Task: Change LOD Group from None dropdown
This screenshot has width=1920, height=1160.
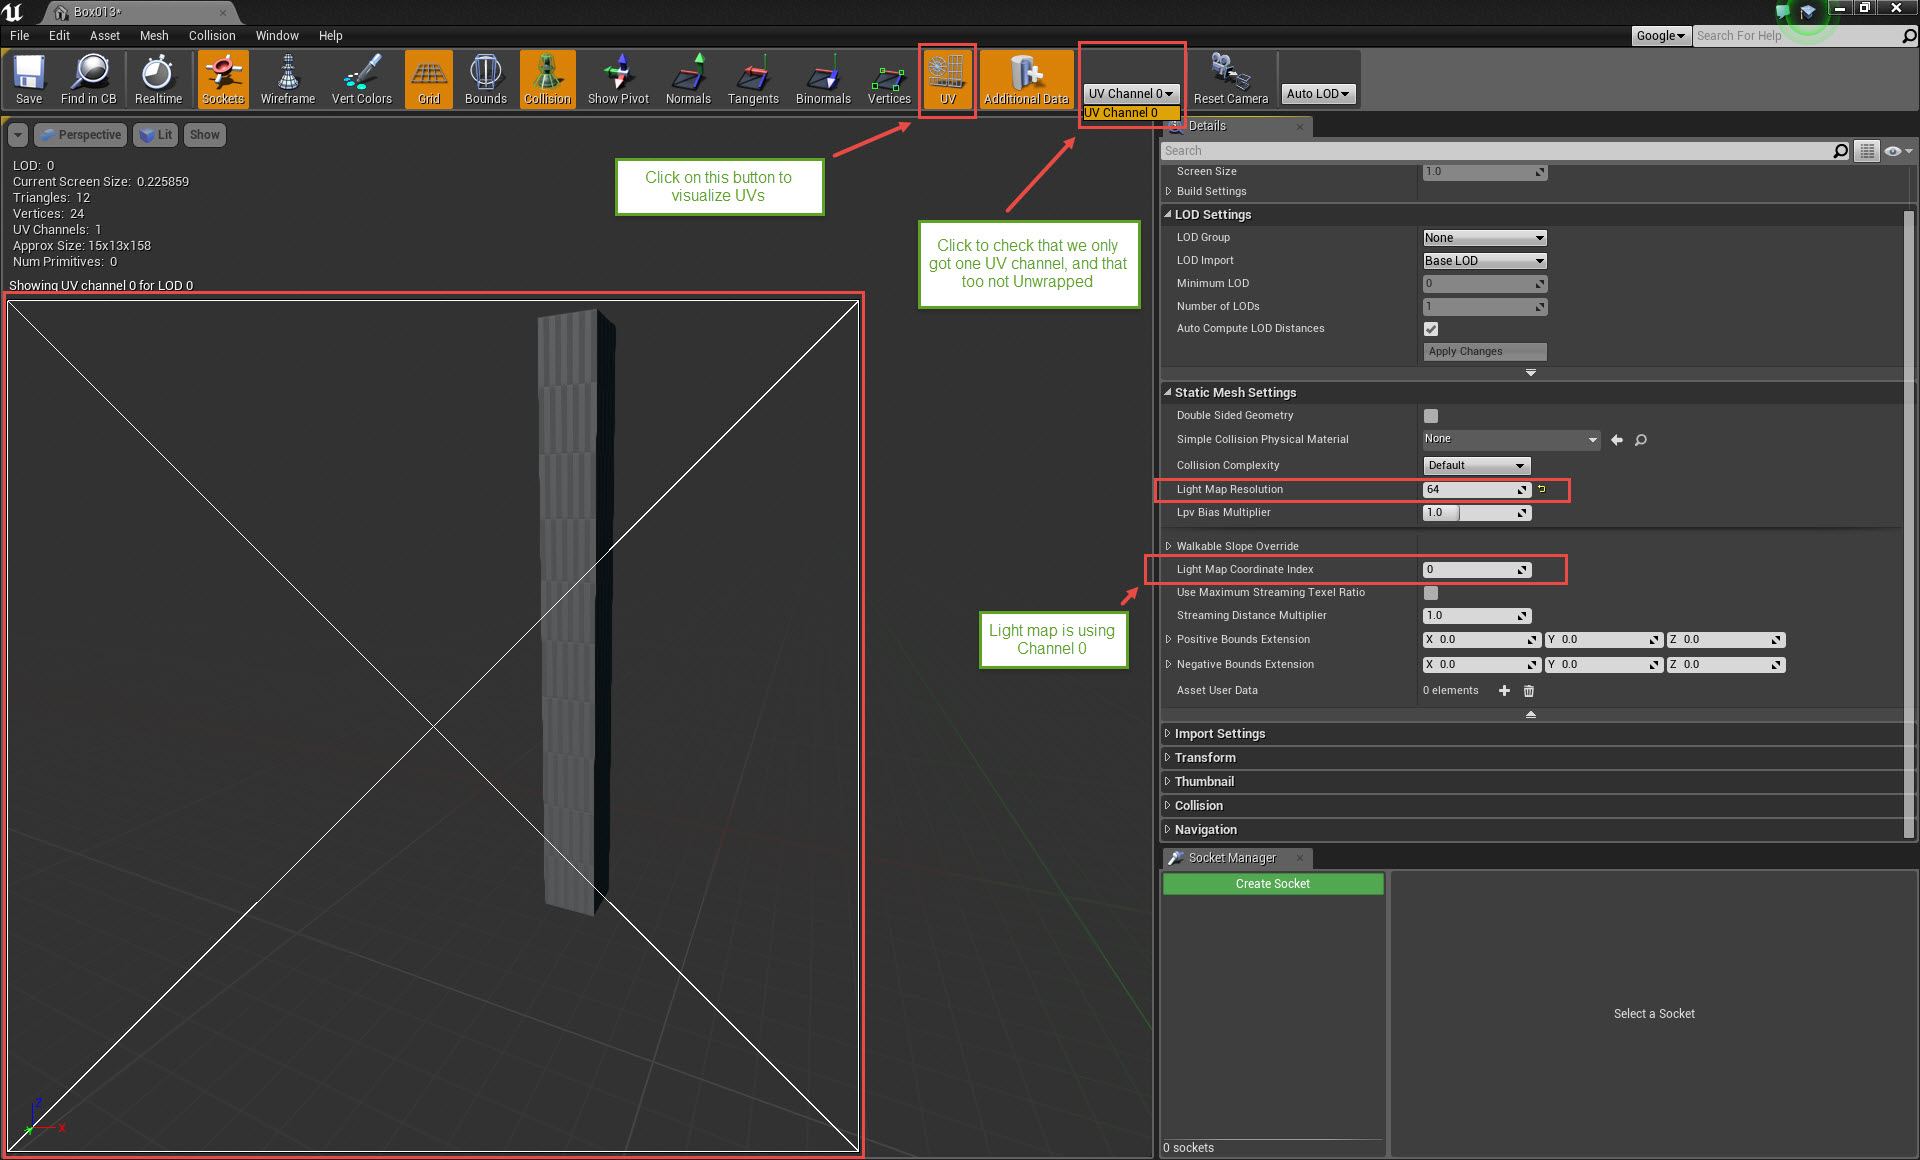Action: 1484,237
